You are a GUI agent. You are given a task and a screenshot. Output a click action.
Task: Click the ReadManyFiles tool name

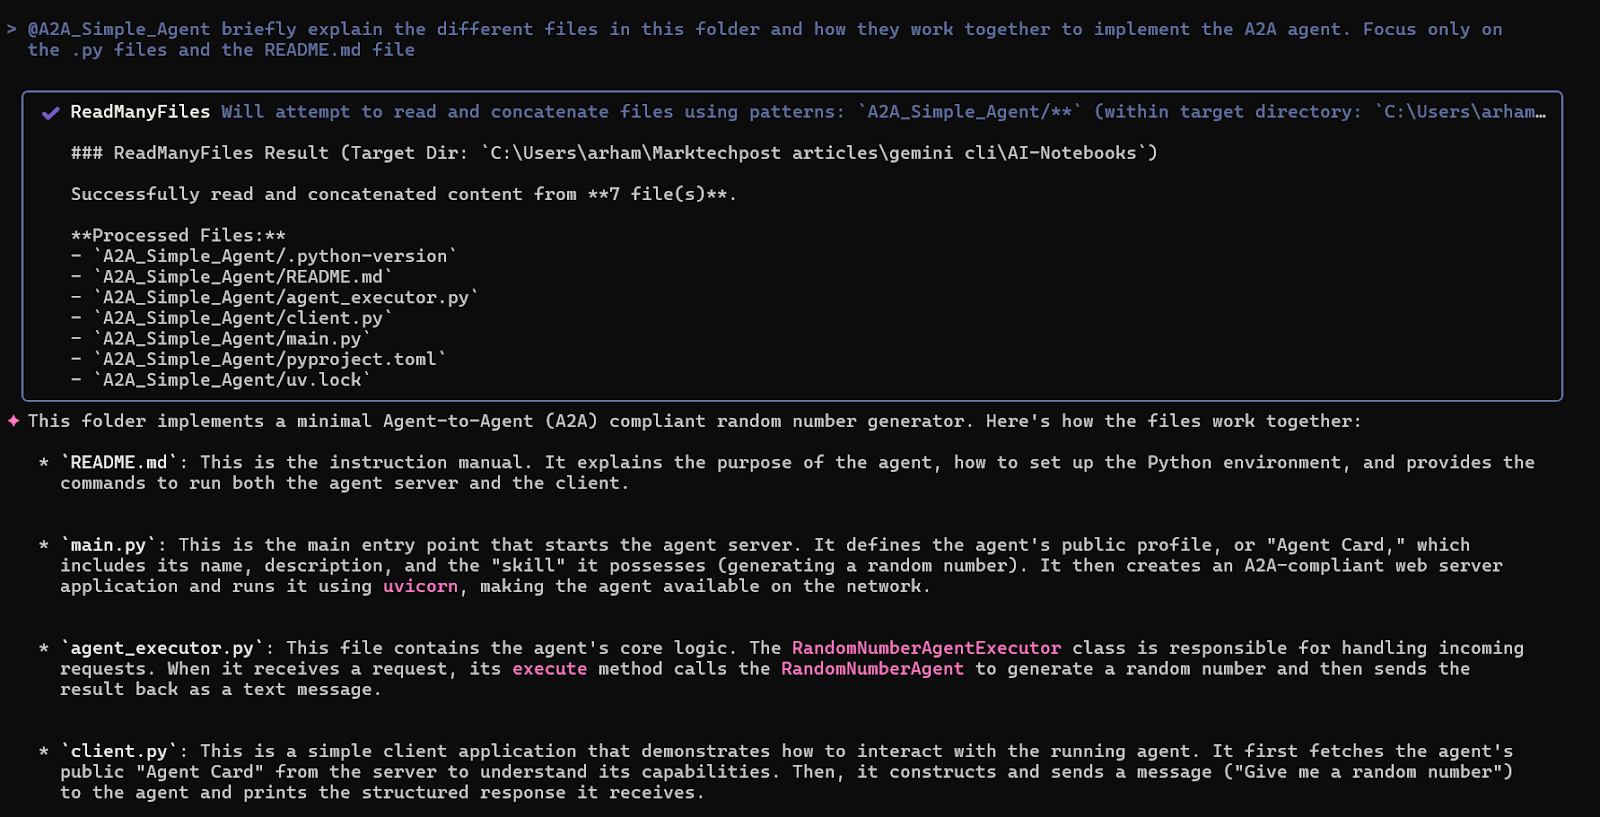pos(140,112)
